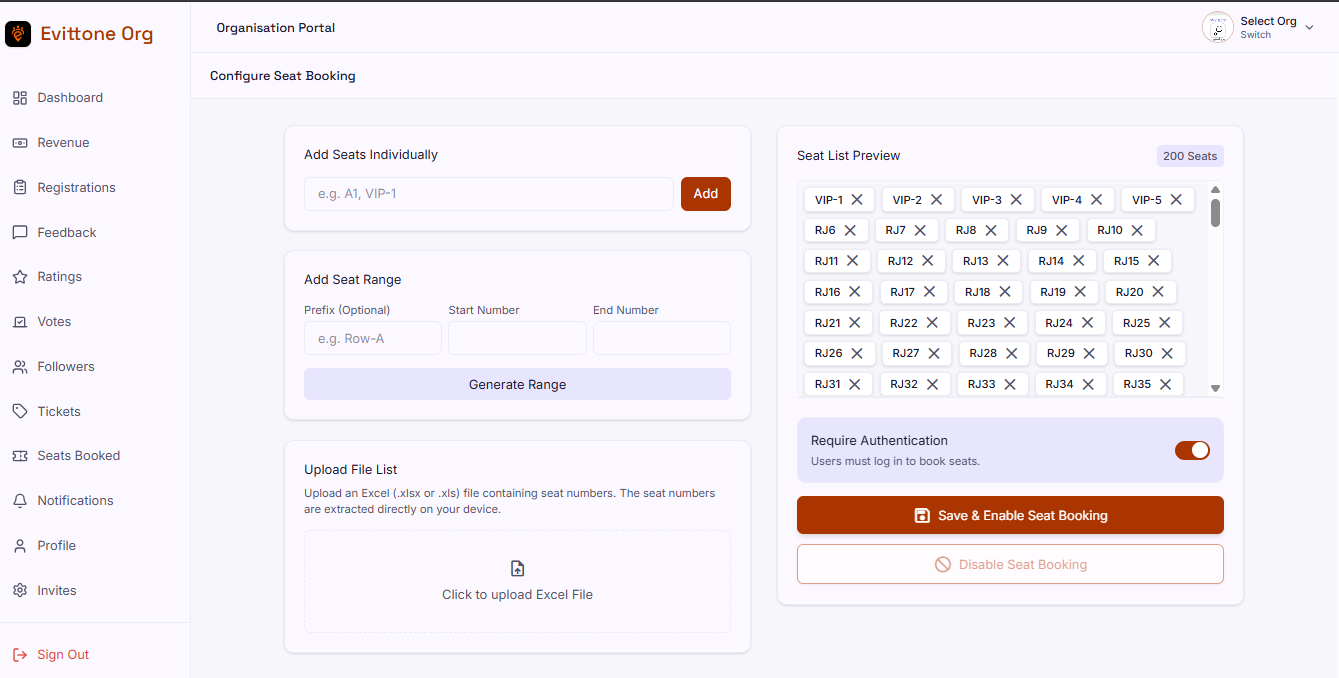The width and height of the screenshot is (1339, 678).
Task: Remove seat RJ27 with its X
Action: tap(934, 354)
